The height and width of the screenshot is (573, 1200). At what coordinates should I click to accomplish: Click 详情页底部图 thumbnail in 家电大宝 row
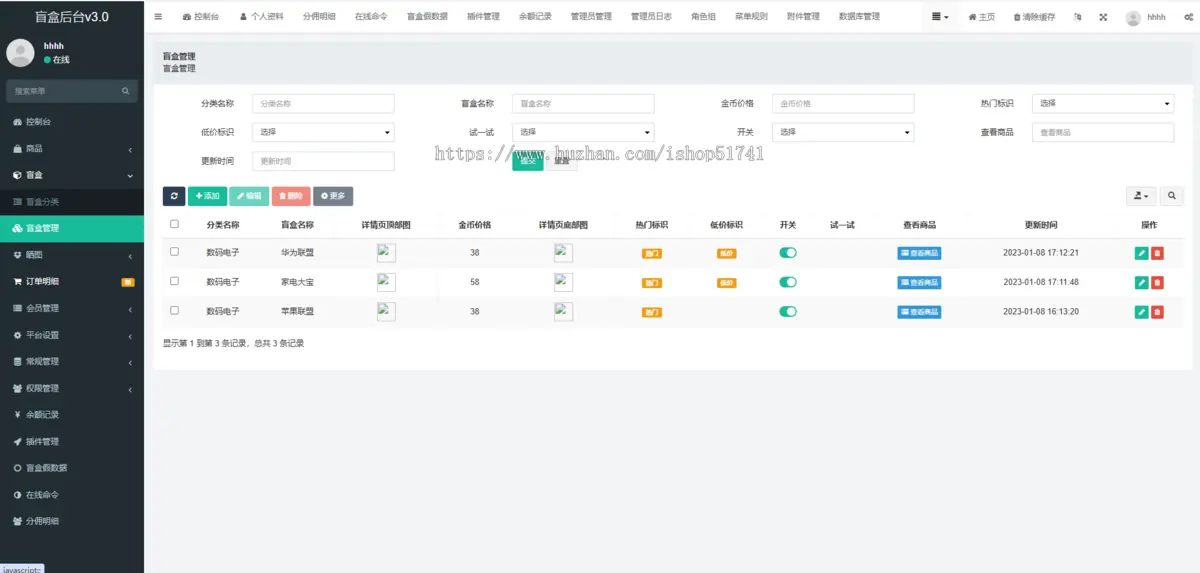coord(563,282)
